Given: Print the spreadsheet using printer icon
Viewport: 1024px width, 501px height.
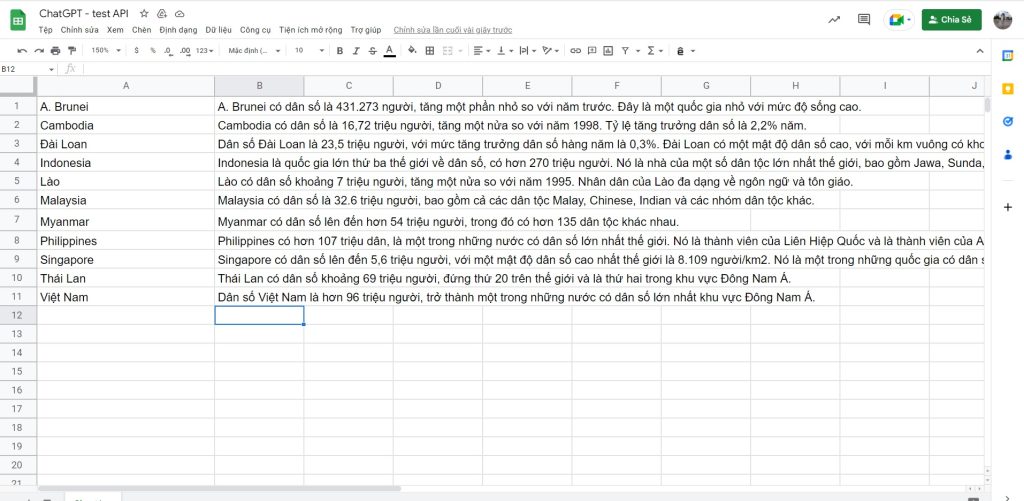Looking at the screenshot, I should click(x=55, y=50).
